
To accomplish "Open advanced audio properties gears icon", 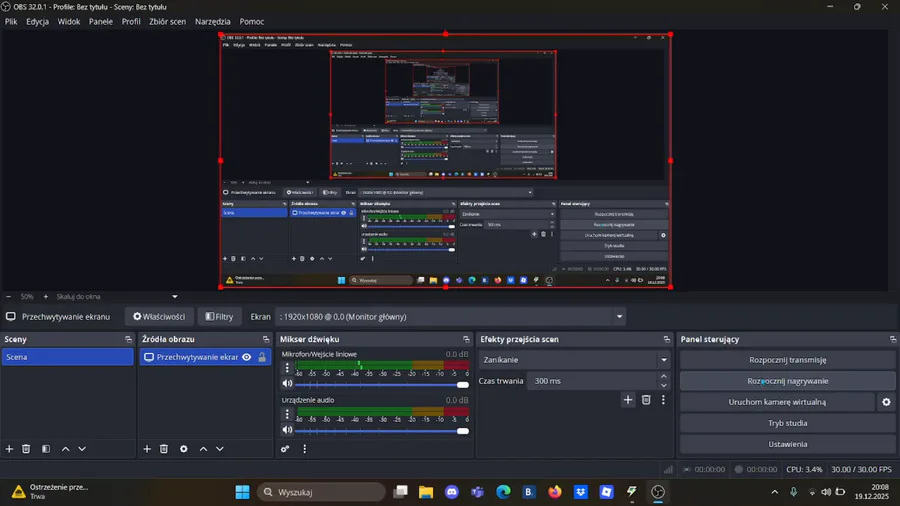I will [x=285, y=449].
